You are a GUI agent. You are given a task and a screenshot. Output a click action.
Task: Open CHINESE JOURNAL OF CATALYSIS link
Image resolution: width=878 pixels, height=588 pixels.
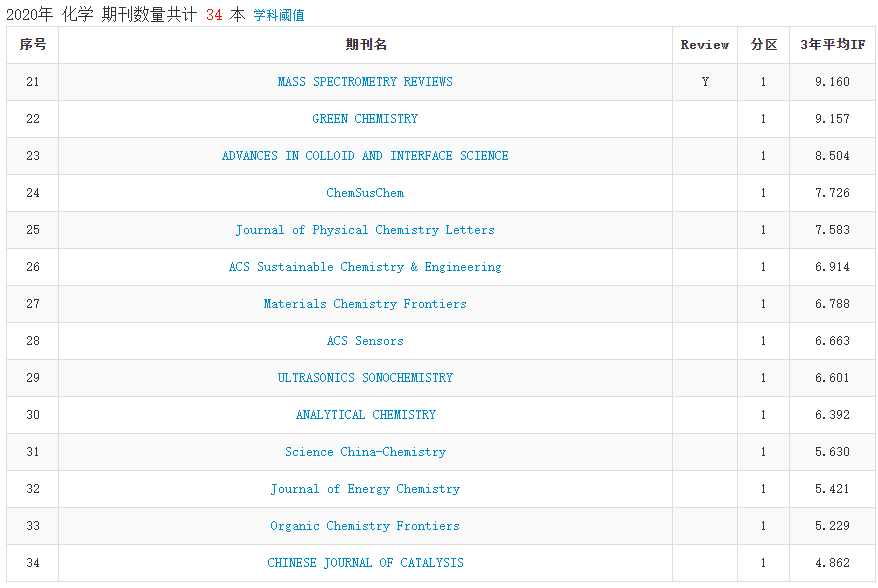(x=365, y=563)
